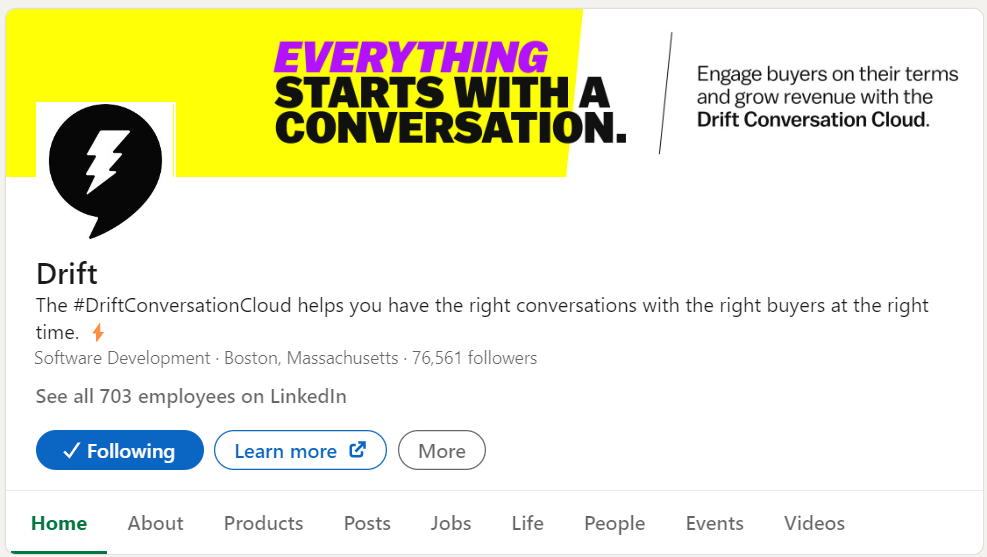Go to the Posts tab
This screenshot has width=987, height=557.
click(x=367, y=523)
